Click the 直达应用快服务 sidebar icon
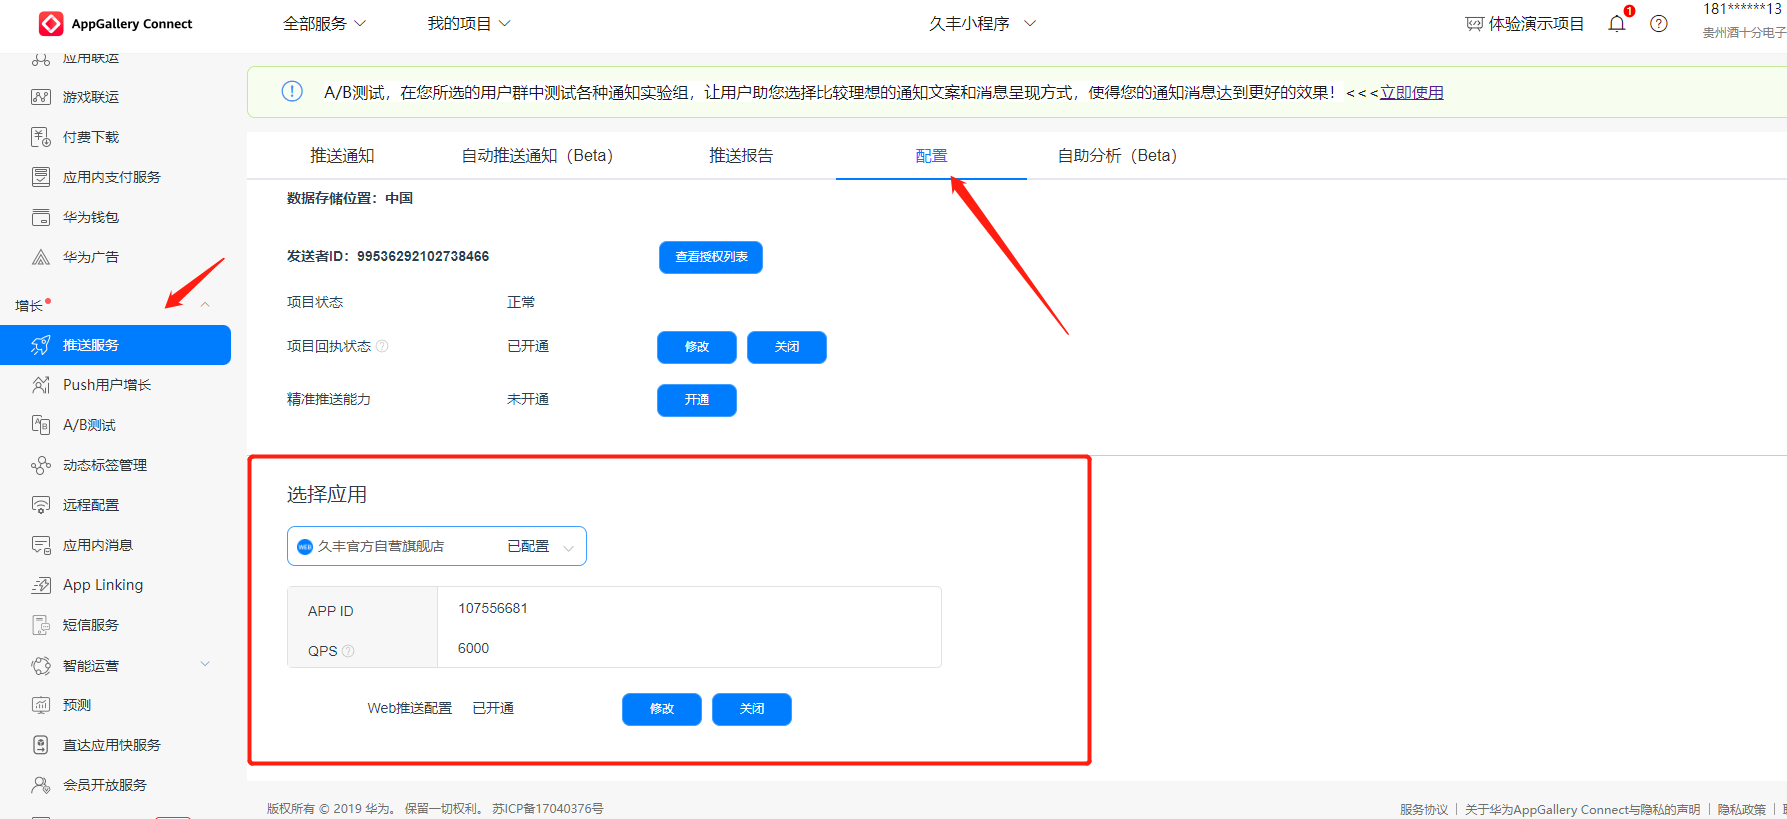Viewport: 1787px width, 819px height. coord(41,745)
